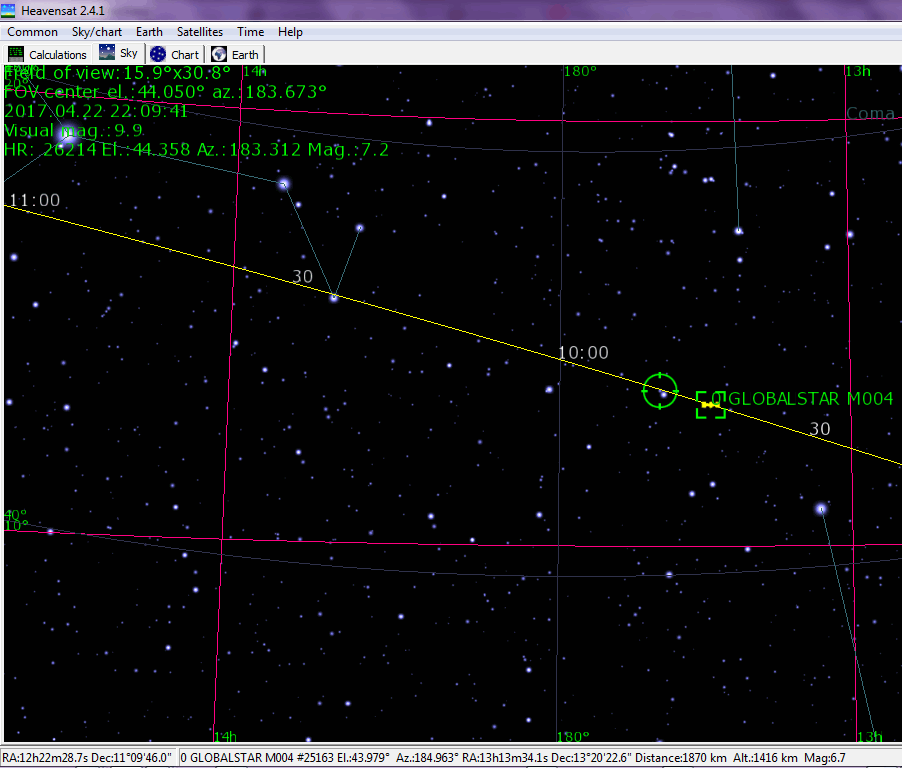This screenshot has height=768, width=902.
Task: Click the Heavensat app icon in title bar
Action: click(9, 9)
